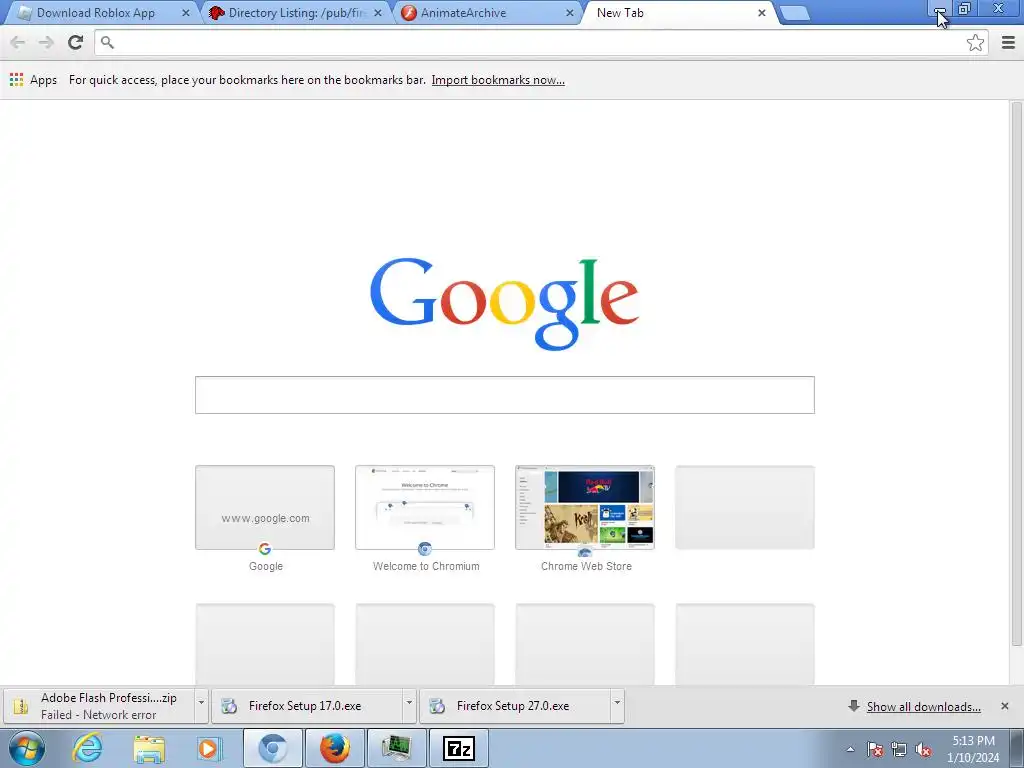Open Windows Media Player from taskbar
The width and height of the screenshot is (1024, 768).
[209, 748]
